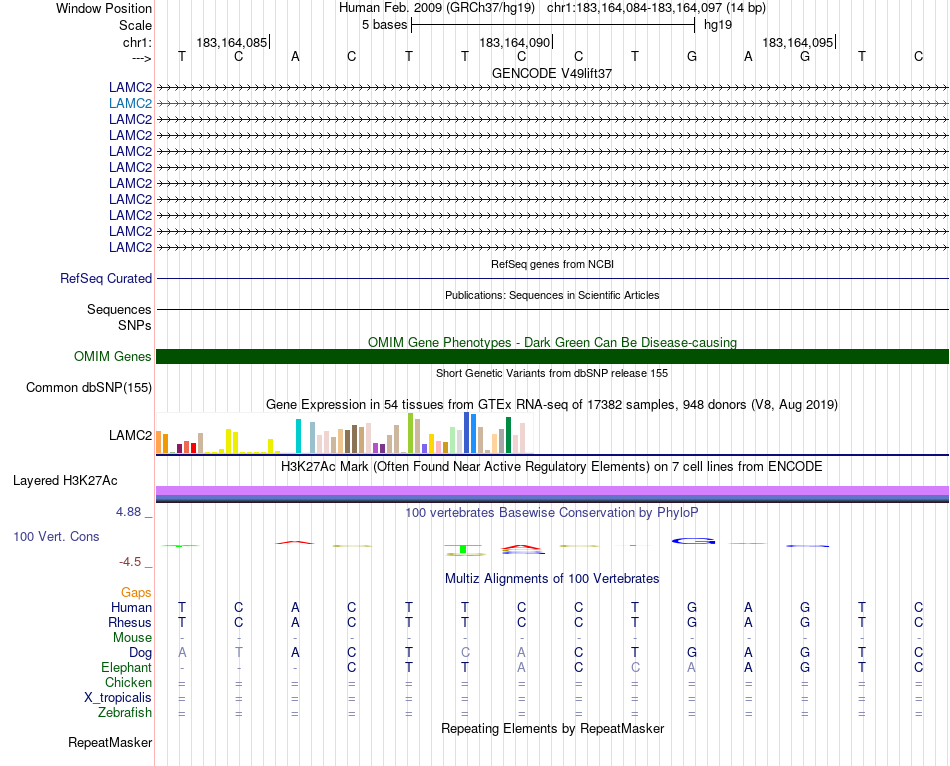This screenshot has width=950, height=766.
Task: Click the Human species label
Action: tap(131, 608)
